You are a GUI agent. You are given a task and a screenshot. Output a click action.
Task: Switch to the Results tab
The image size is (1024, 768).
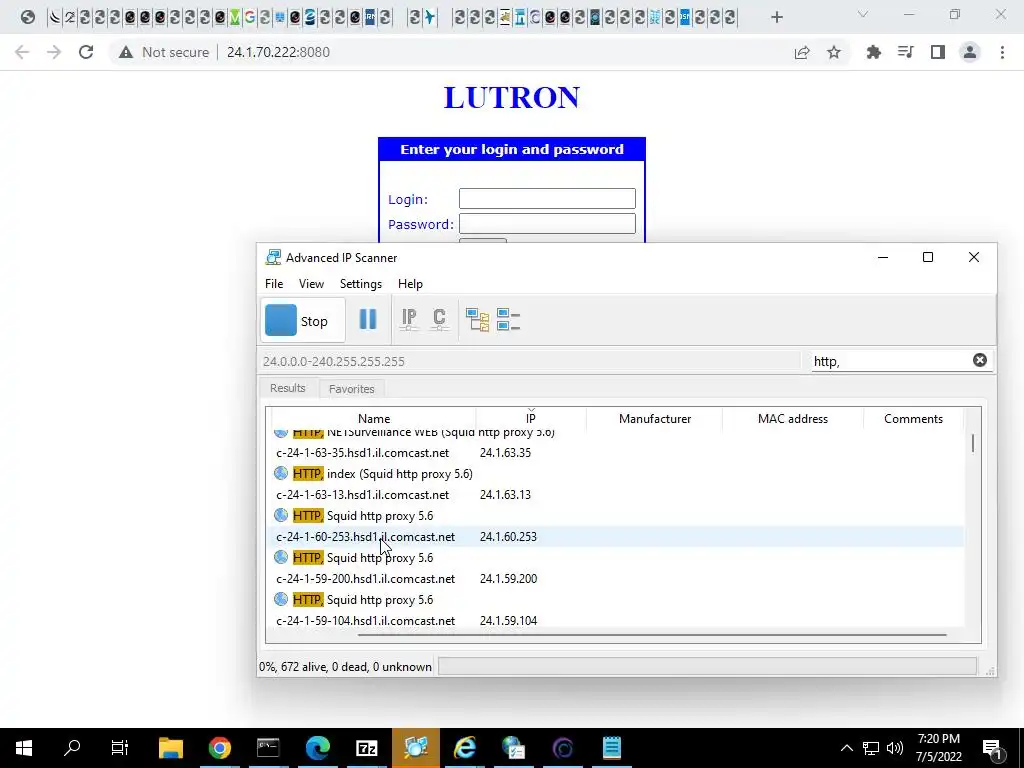[287, 388]
